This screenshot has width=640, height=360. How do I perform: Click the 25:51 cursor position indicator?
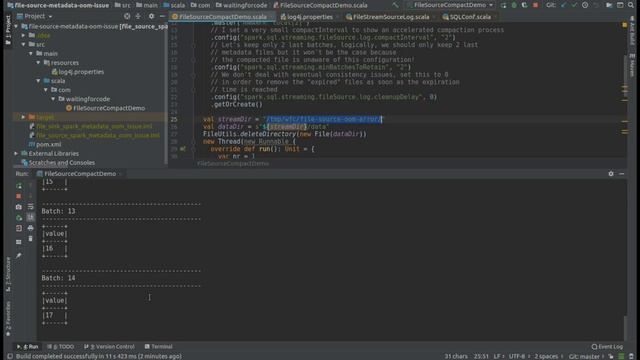(481, 356)
